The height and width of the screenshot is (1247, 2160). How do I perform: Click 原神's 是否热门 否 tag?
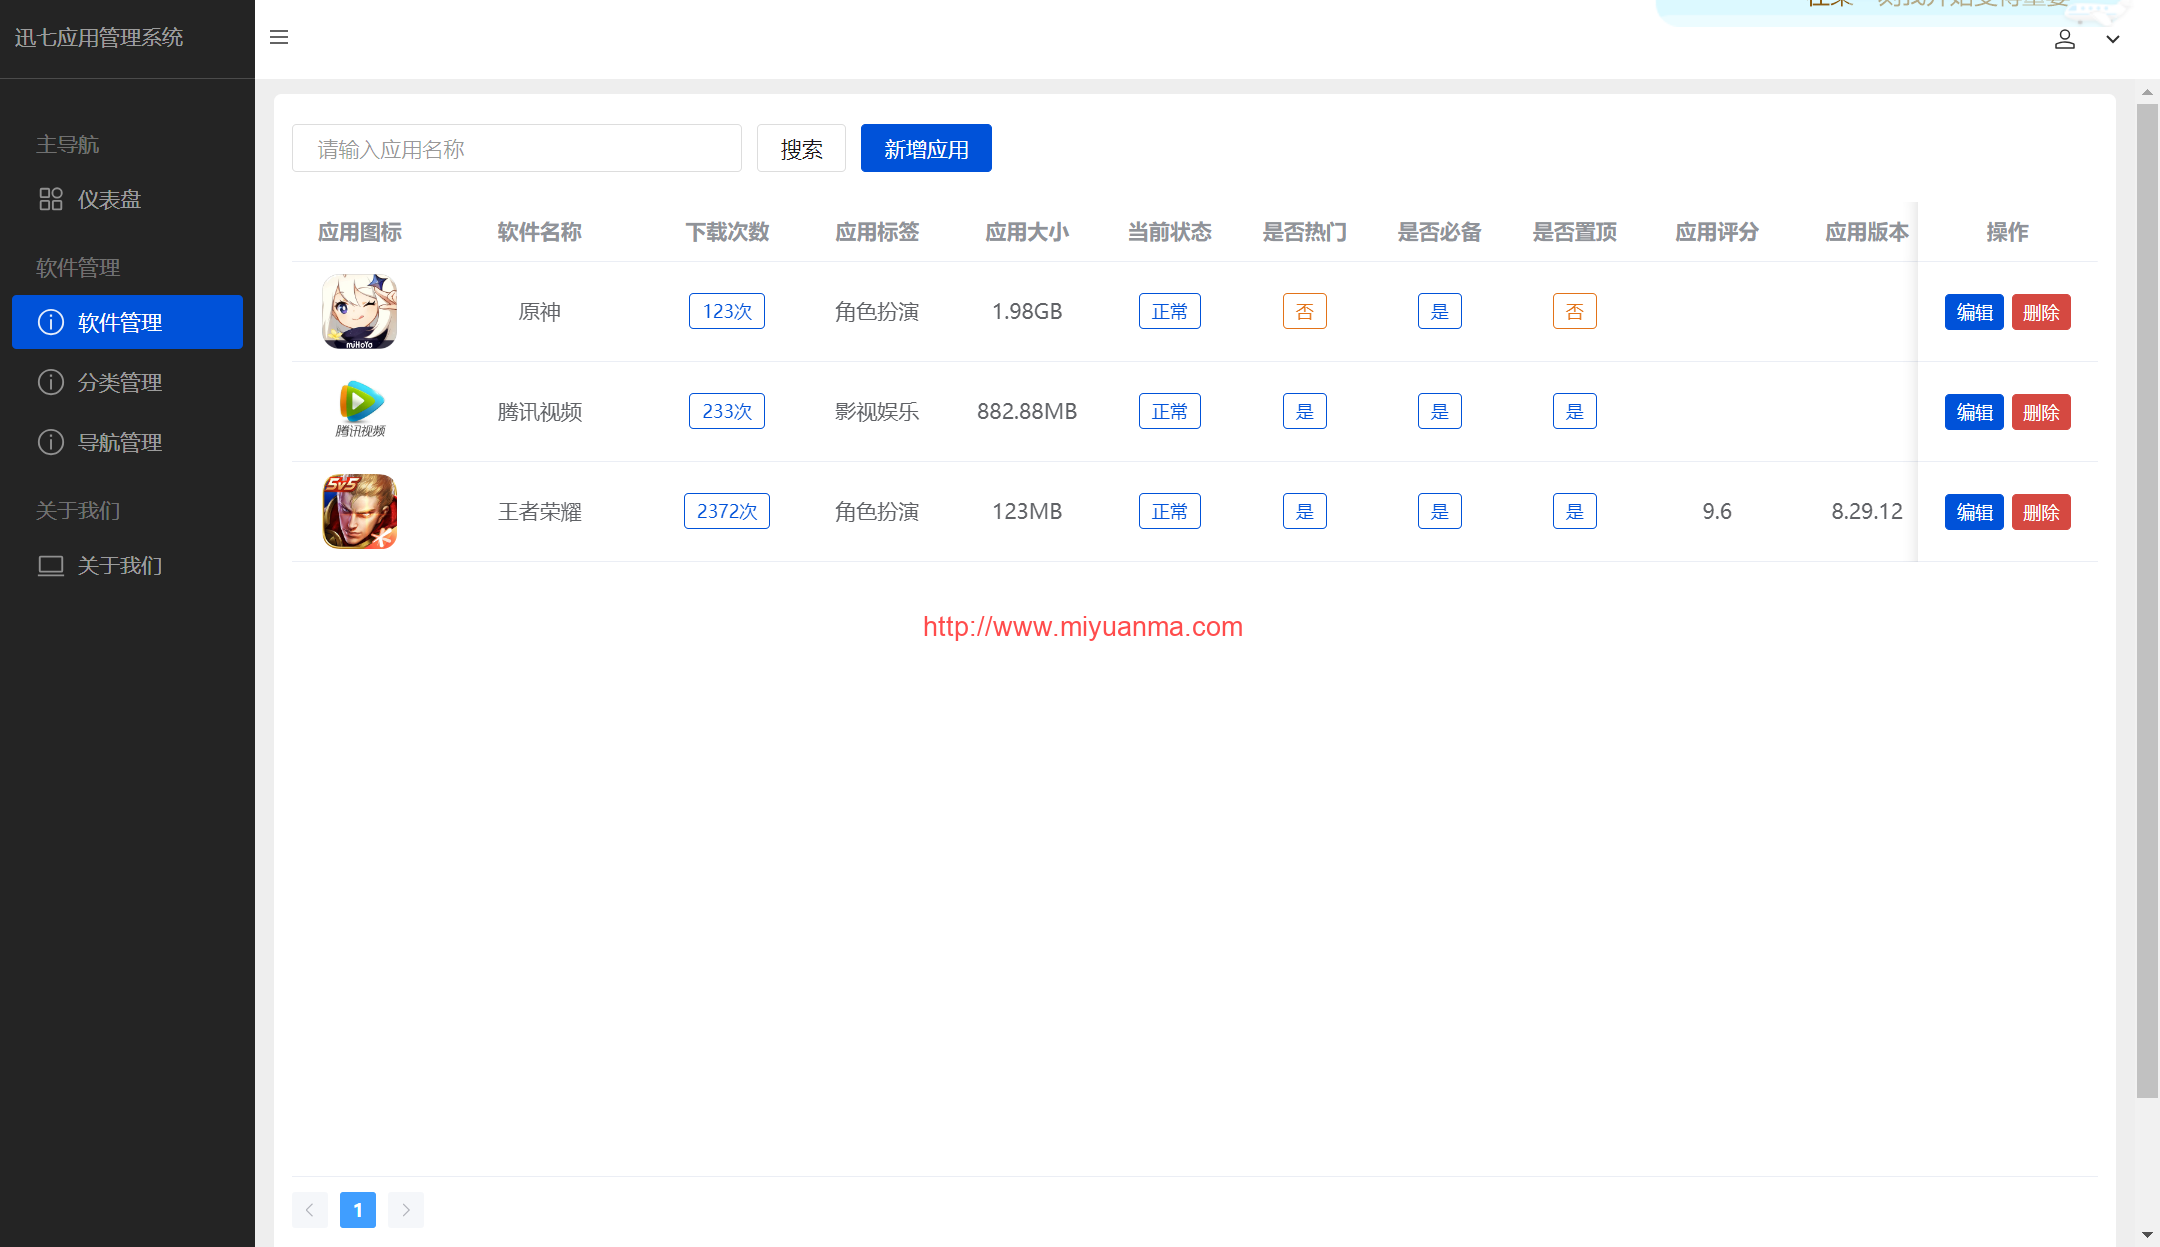click(x=1305, y=311)
